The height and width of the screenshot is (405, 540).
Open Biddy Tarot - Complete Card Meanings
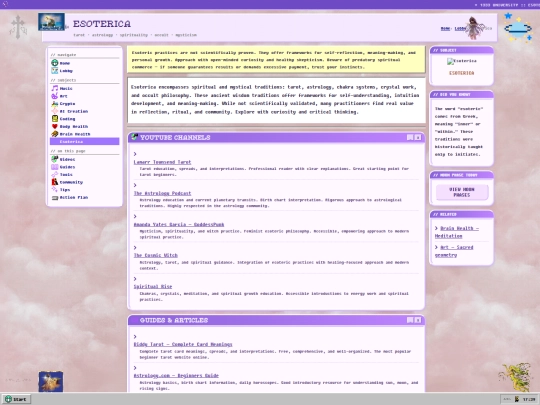coord(183,344)
